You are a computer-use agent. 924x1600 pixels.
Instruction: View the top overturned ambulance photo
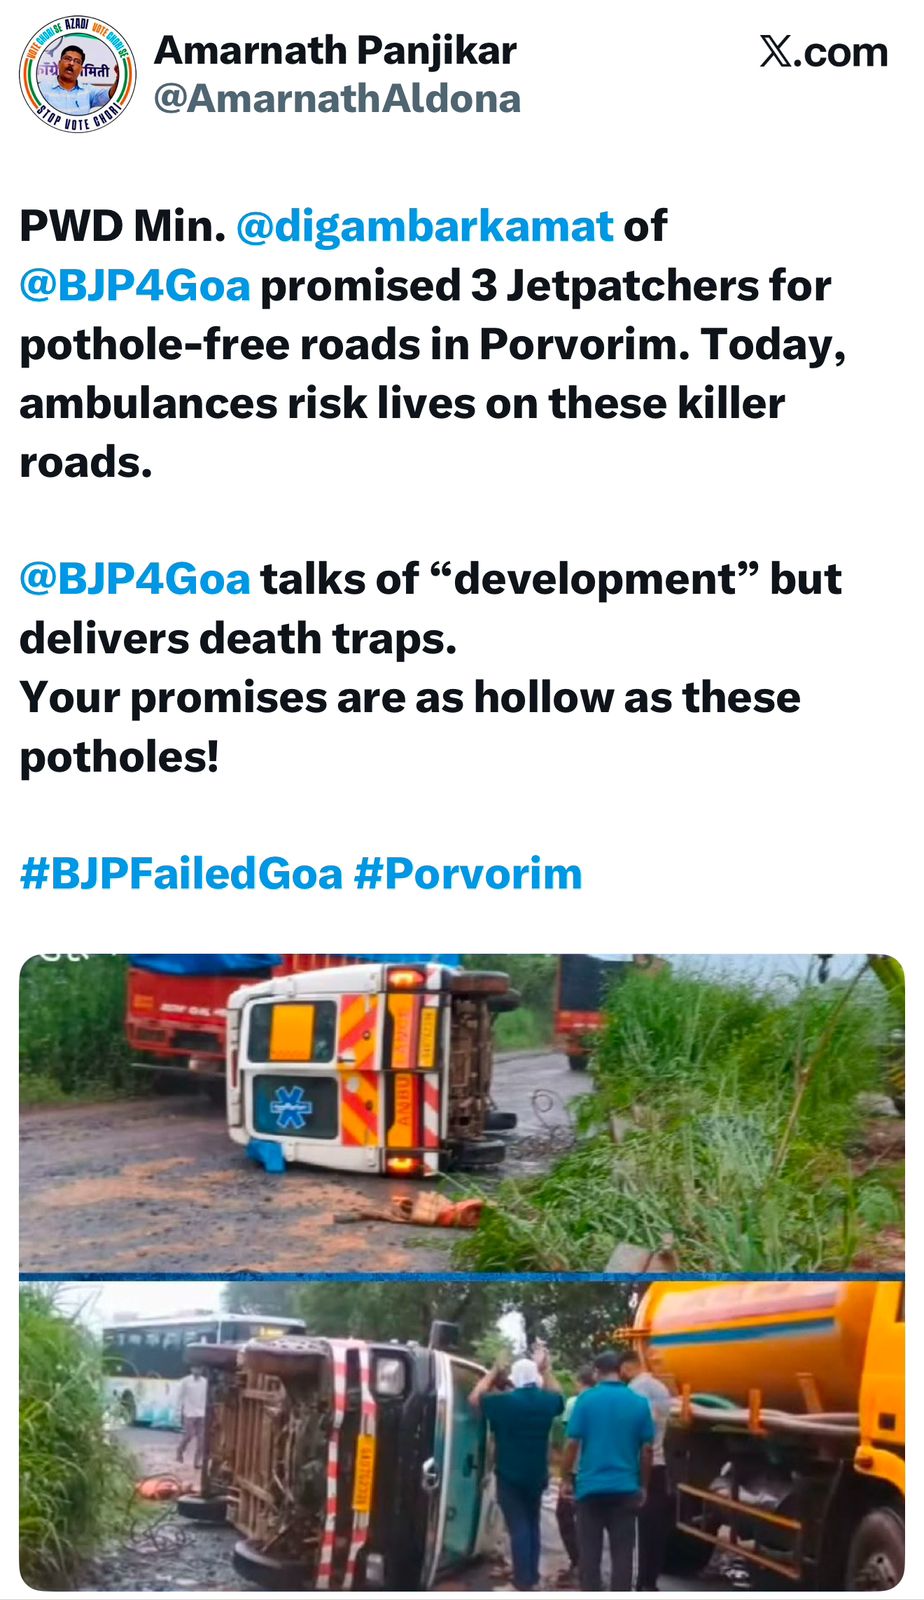coord(462,1113)
